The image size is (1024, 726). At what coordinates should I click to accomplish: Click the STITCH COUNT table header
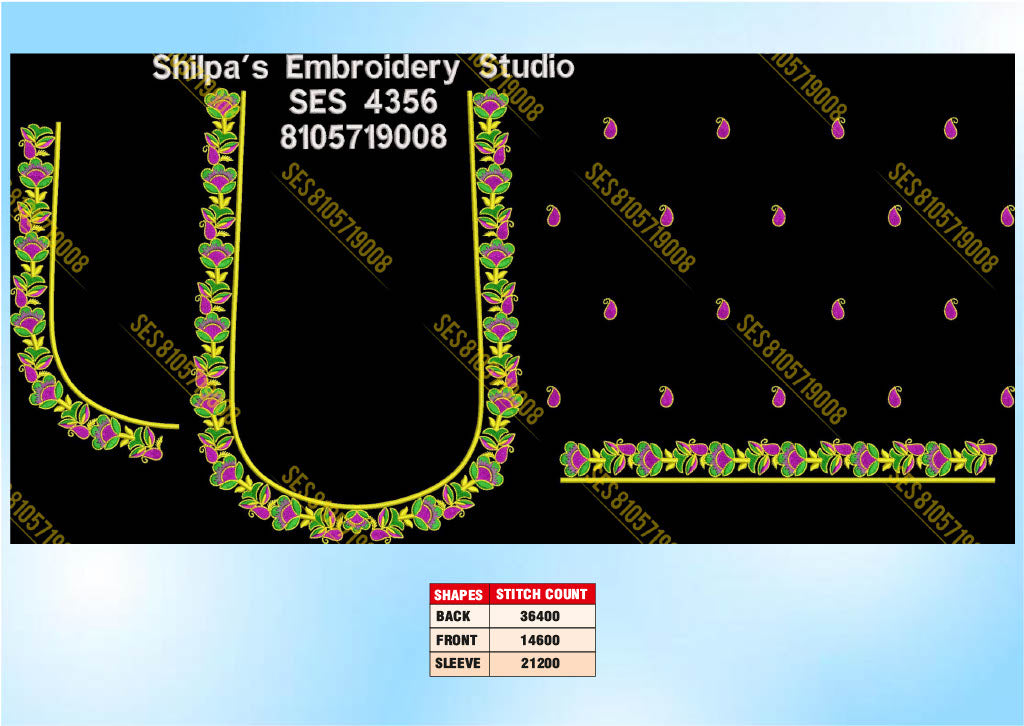tap(541, 594)
